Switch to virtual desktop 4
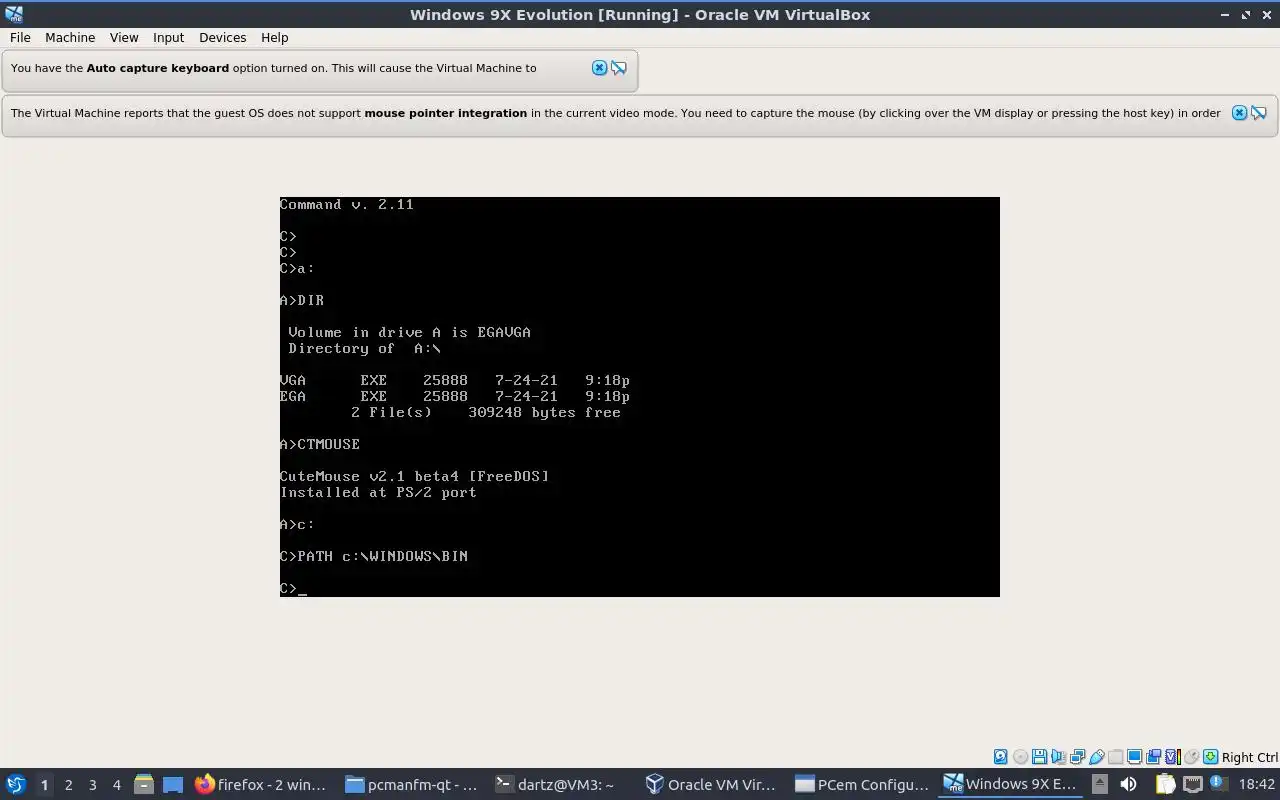 (x=116, y=785)
